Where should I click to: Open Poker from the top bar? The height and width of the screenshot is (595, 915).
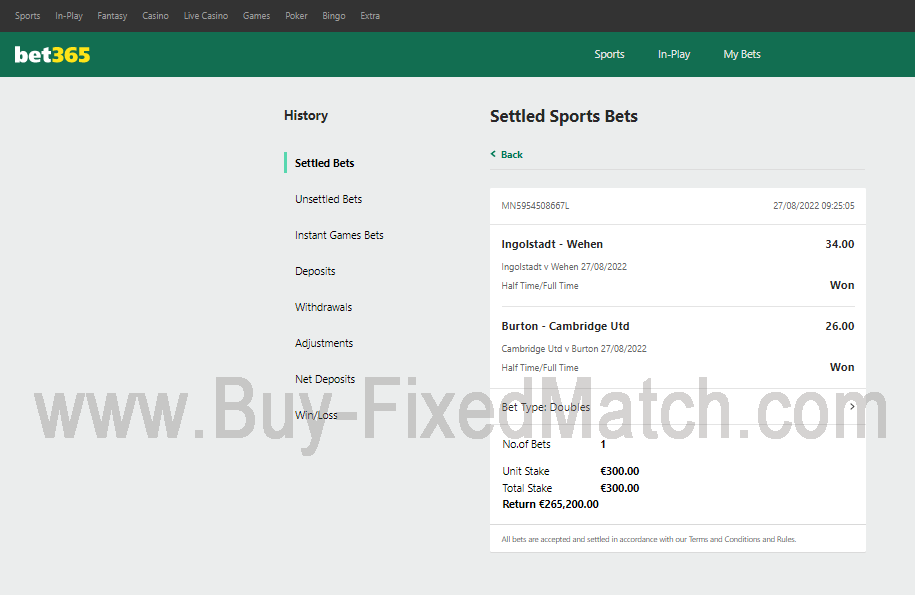296,16
